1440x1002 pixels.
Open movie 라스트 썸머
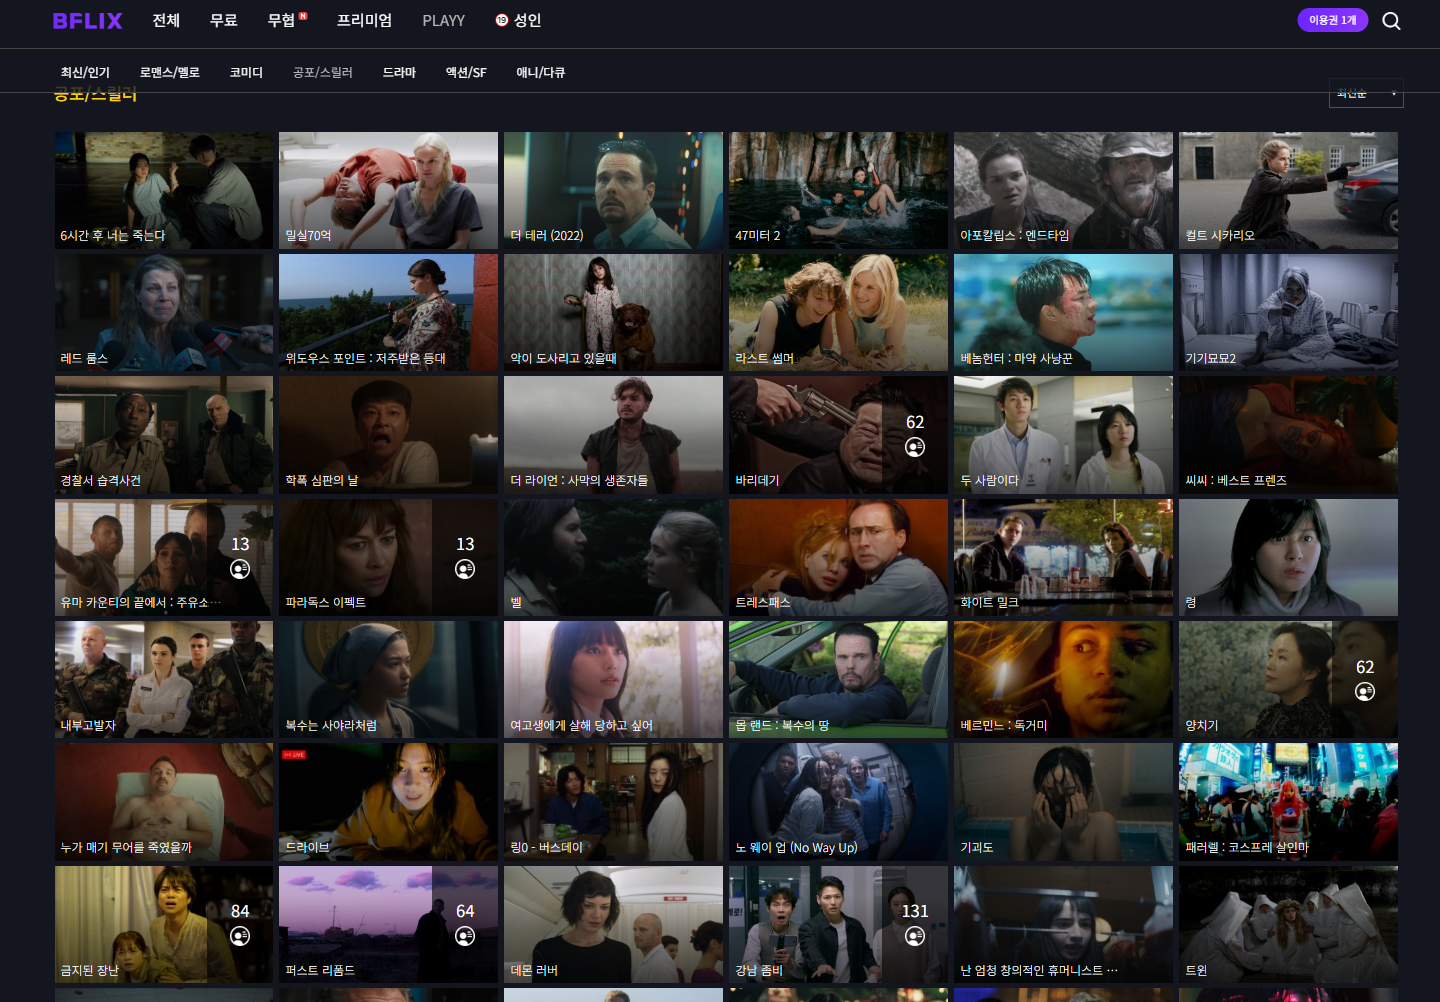coord(838,312)
